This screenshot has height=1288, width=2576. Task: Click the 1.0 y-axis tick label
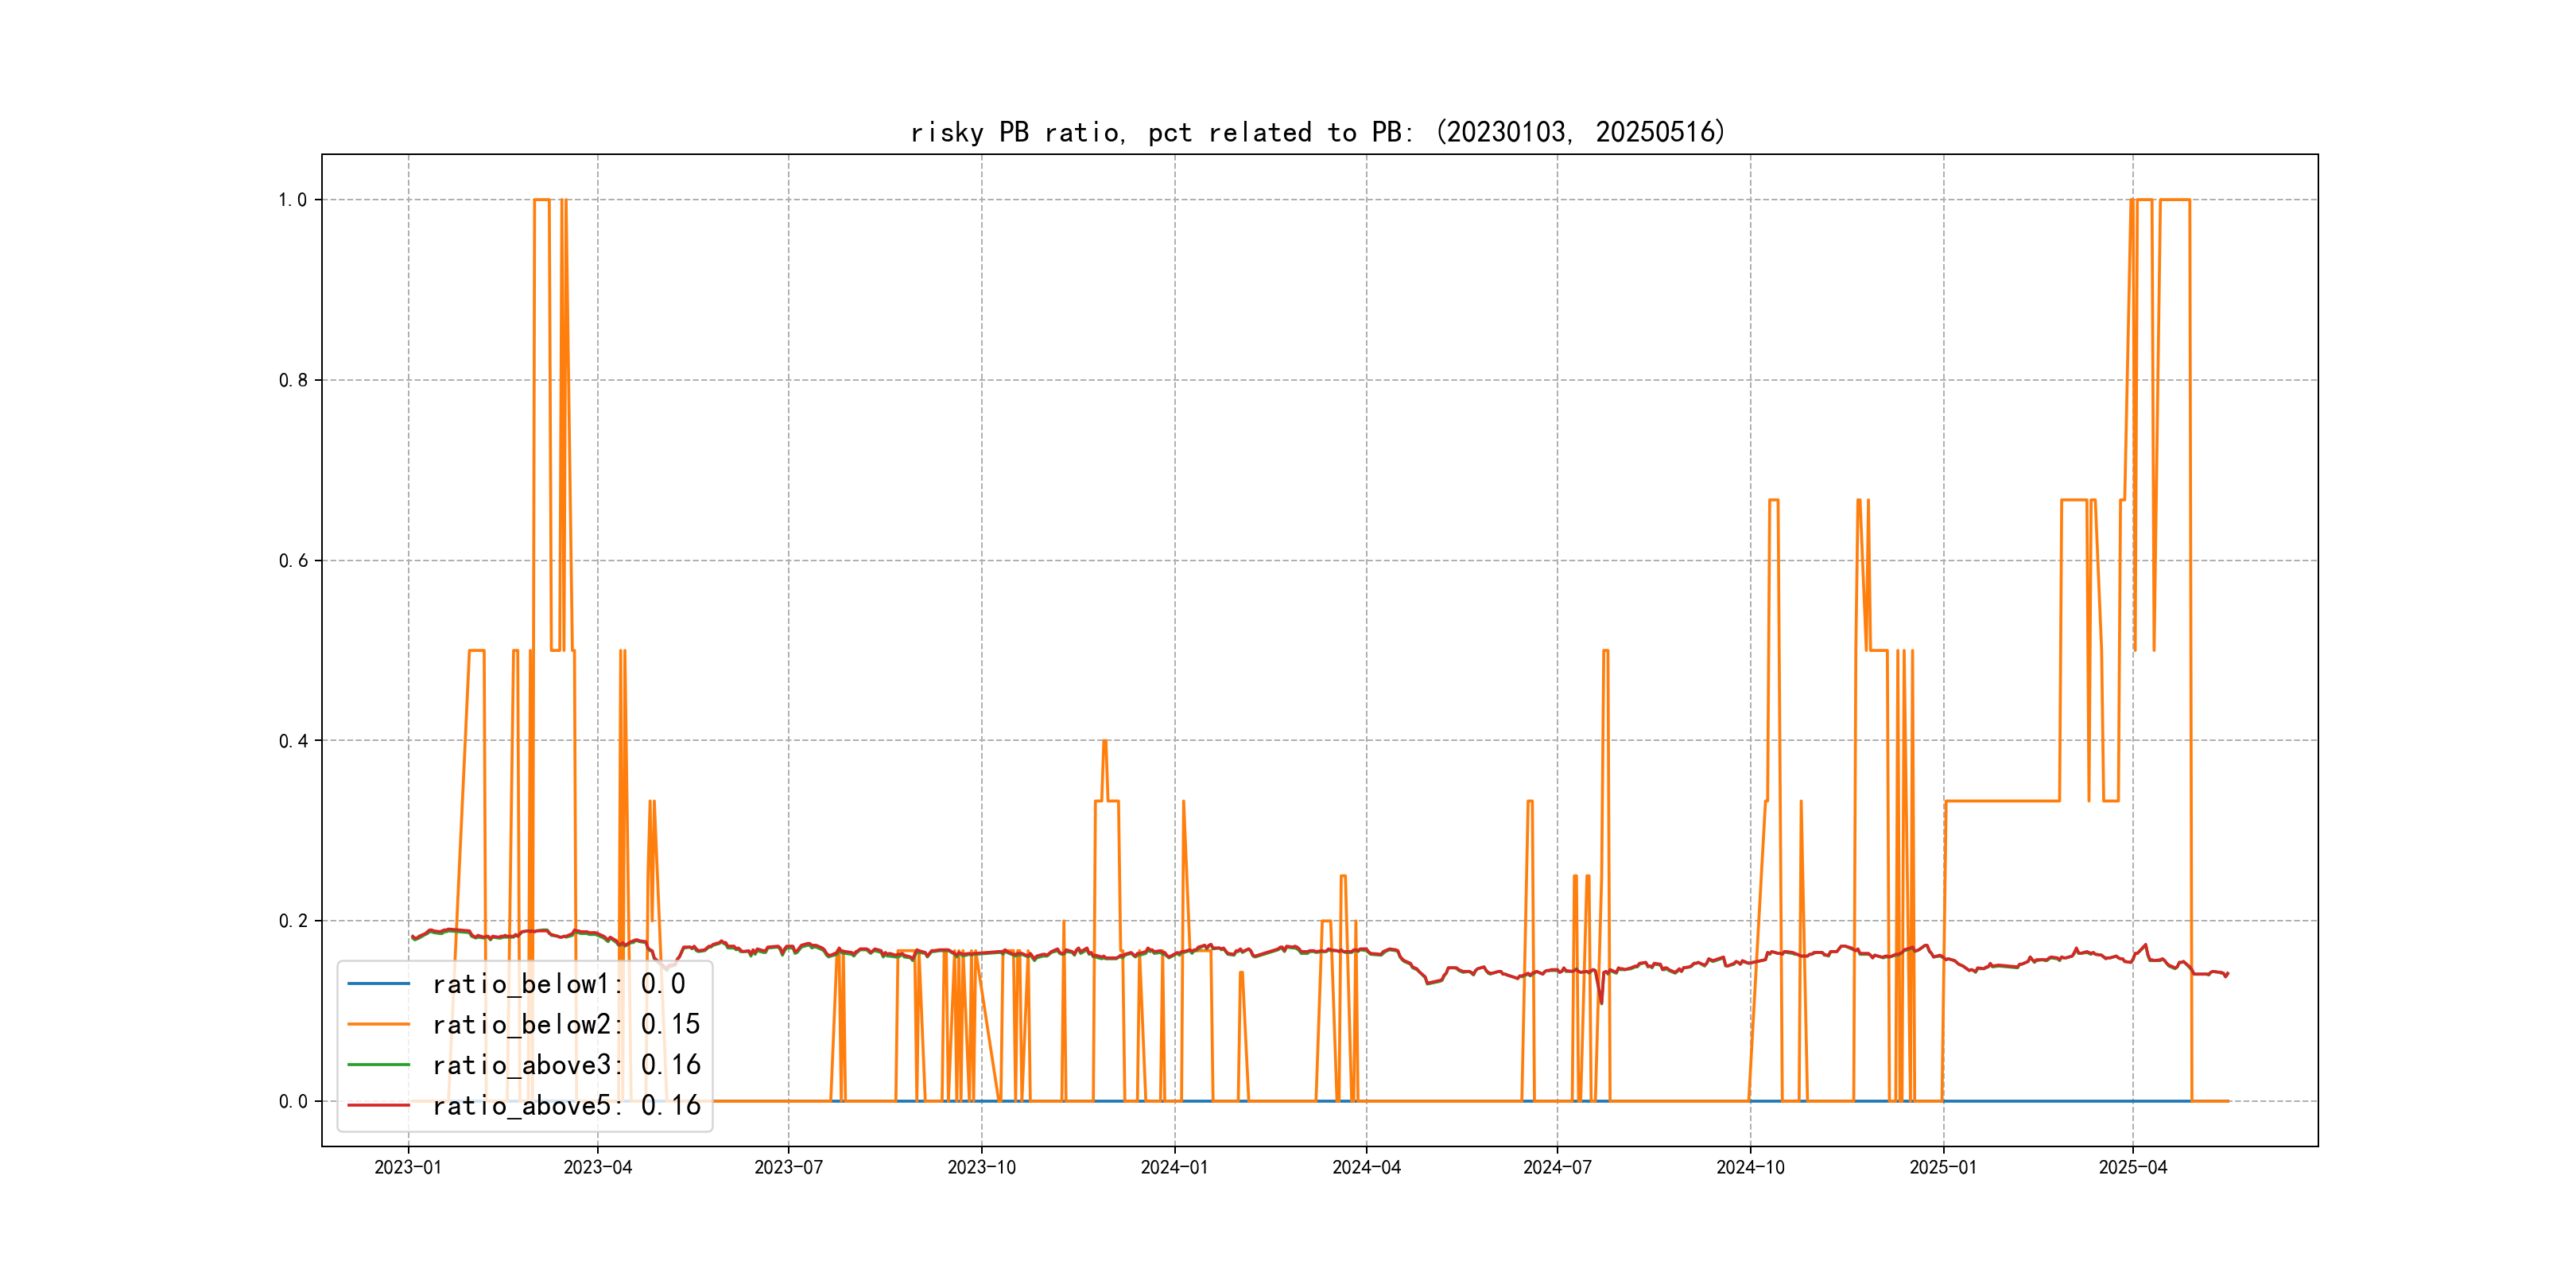click(x=292, y=200)
